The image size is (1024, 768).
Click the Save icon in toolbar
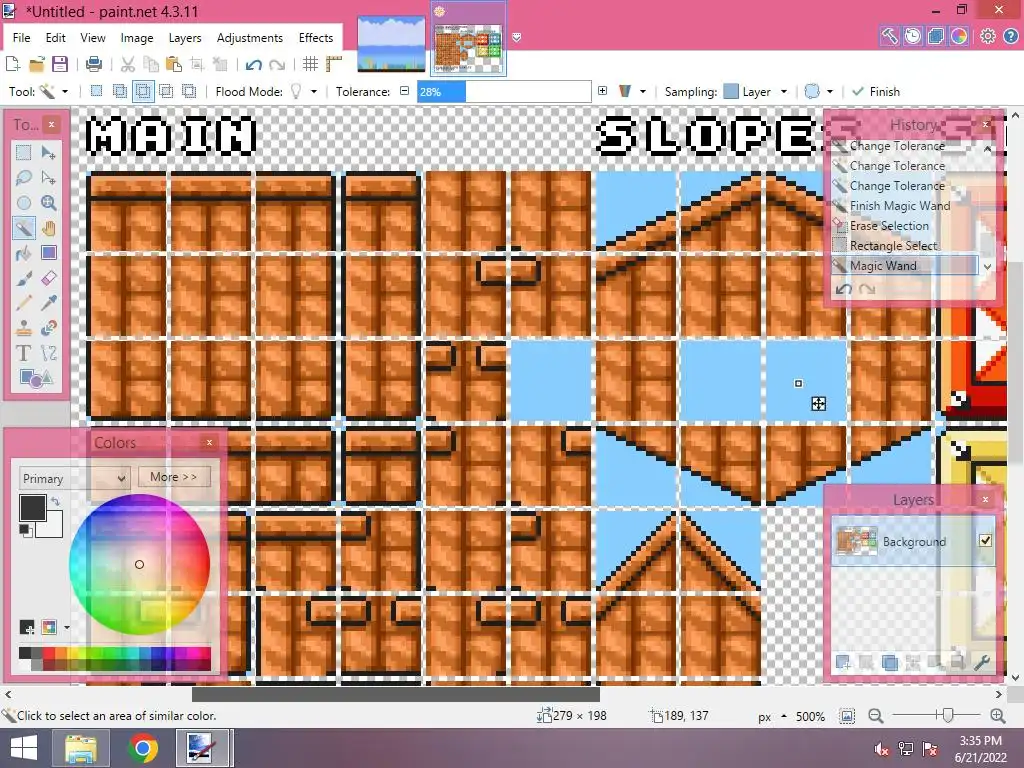(60, 64)
